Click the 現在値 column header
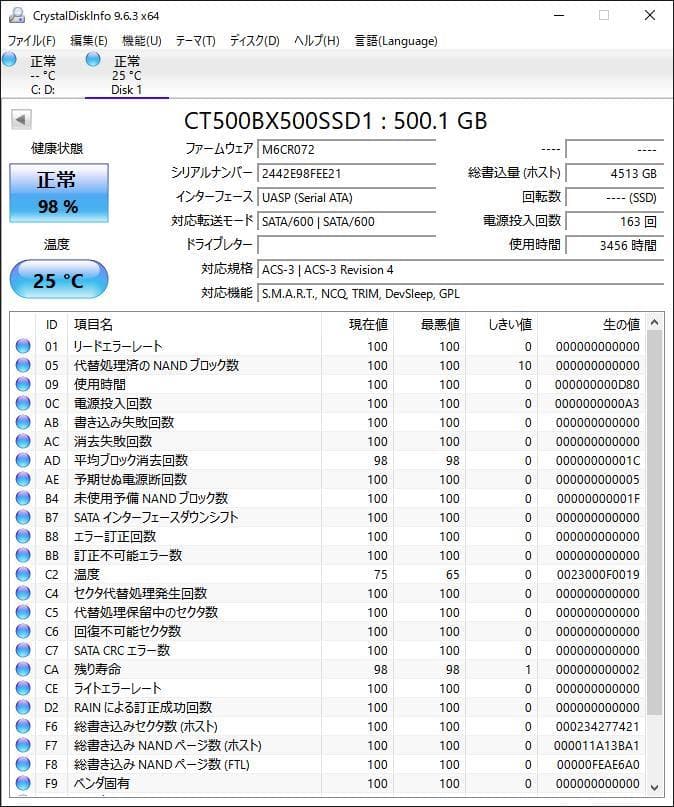 pos(358,325)
